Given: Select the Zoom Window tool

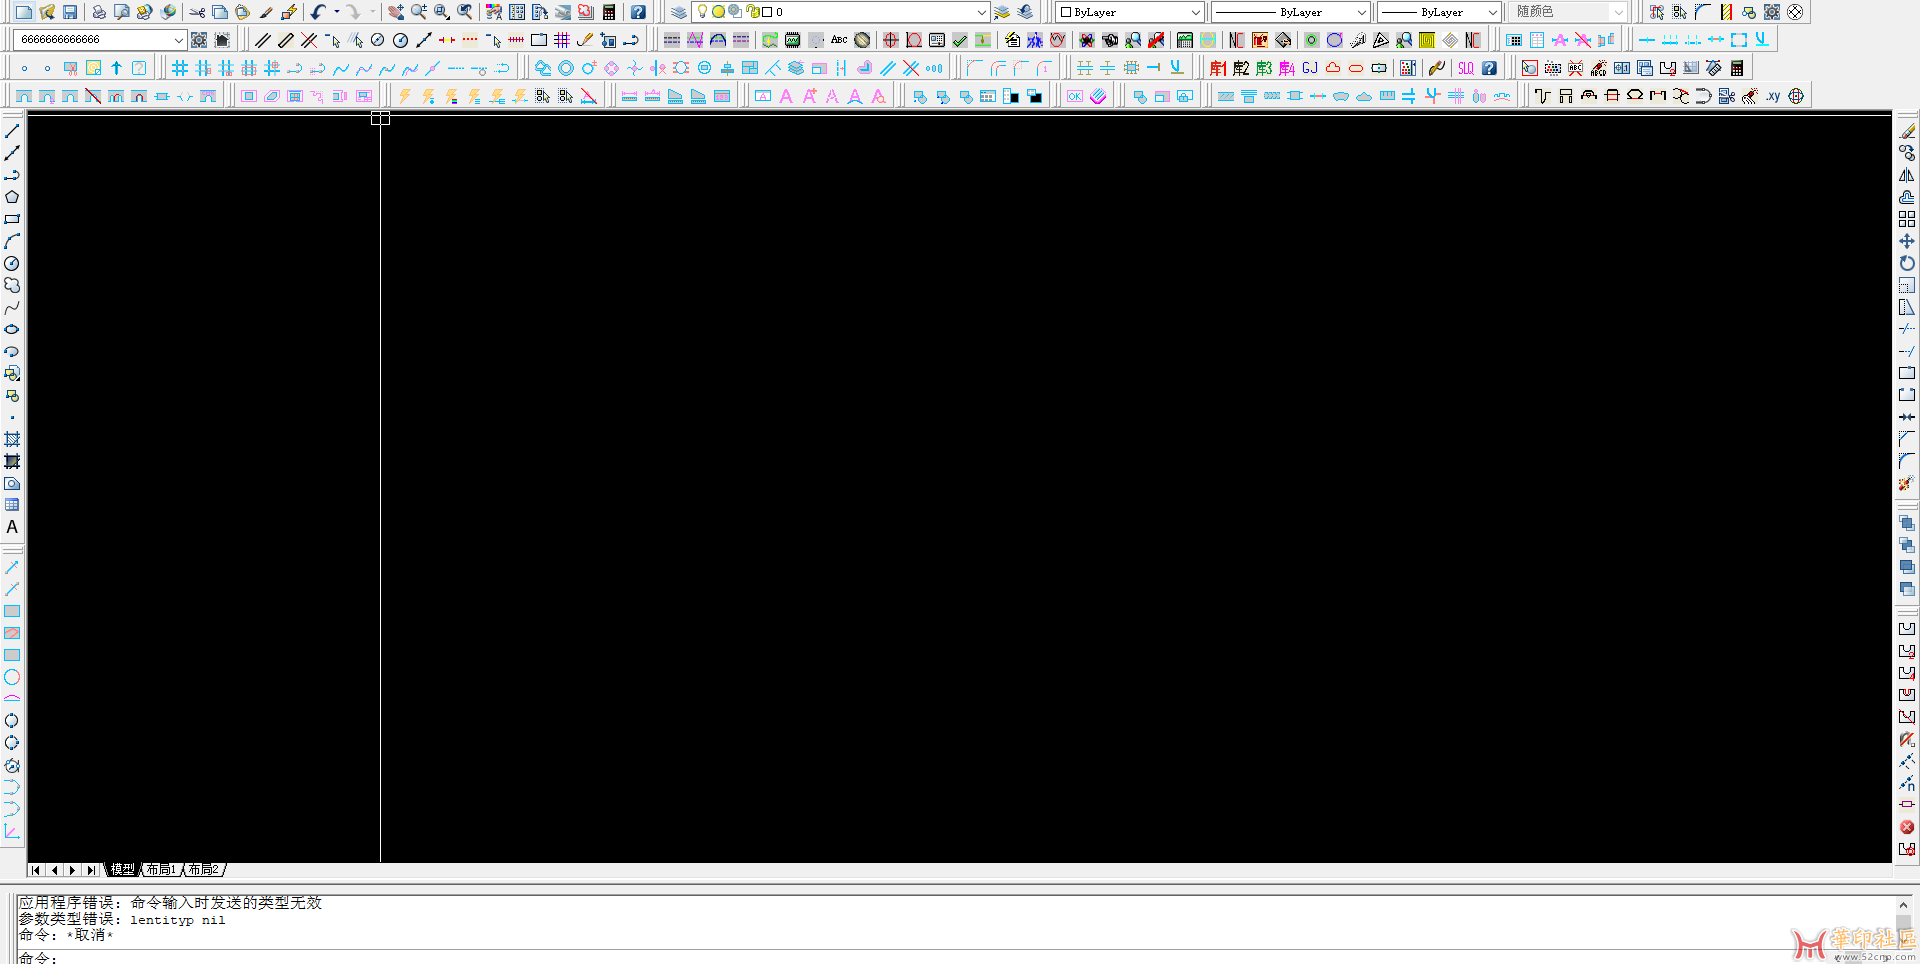Looking at the screenshot, I should tap(442, 12).
